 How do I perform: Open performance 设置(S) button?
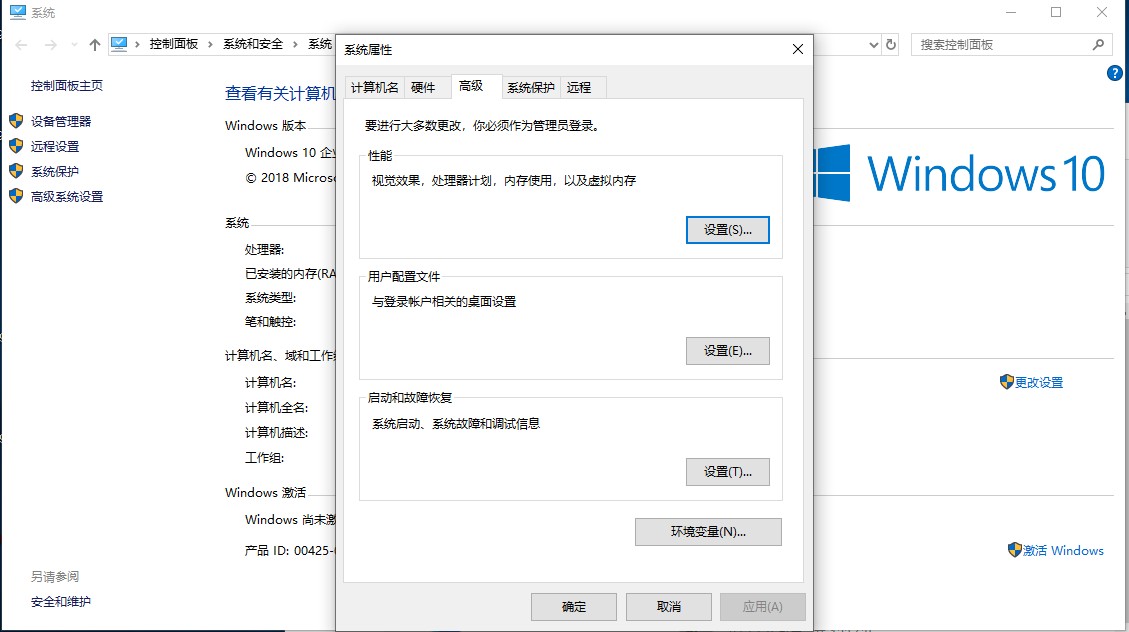[x=727, y=230]
